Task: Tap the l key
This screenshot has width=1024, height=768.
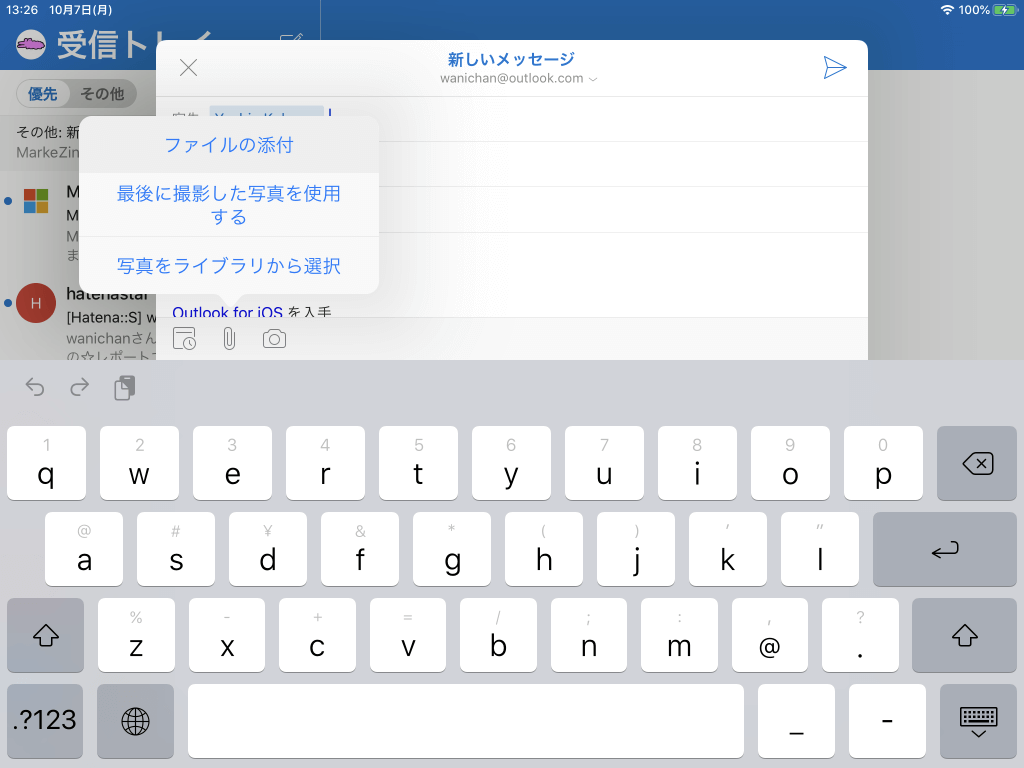Action: (x=820, y=549)
